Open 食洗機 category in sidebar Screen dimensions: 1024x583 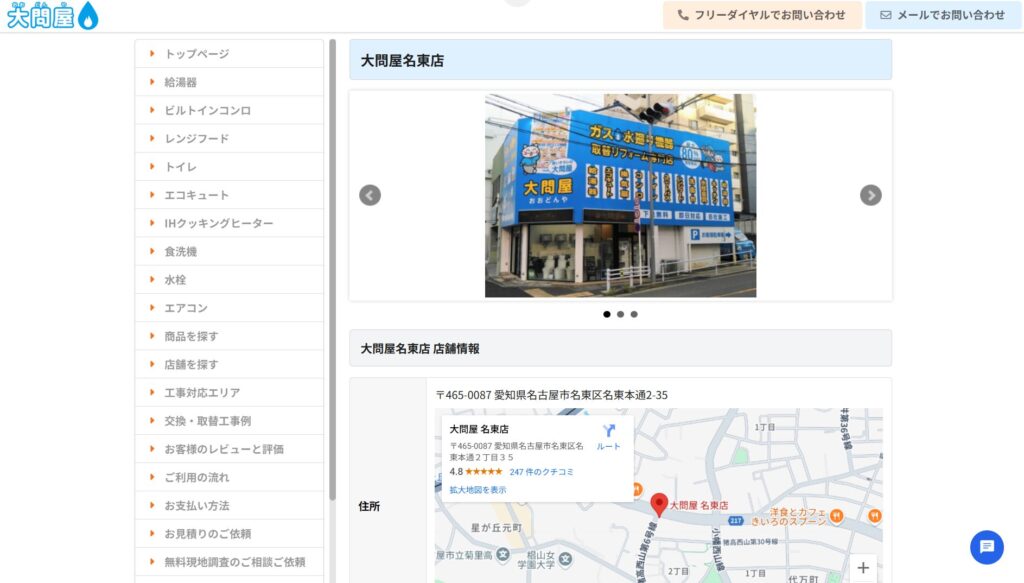[x=229, y=251]
